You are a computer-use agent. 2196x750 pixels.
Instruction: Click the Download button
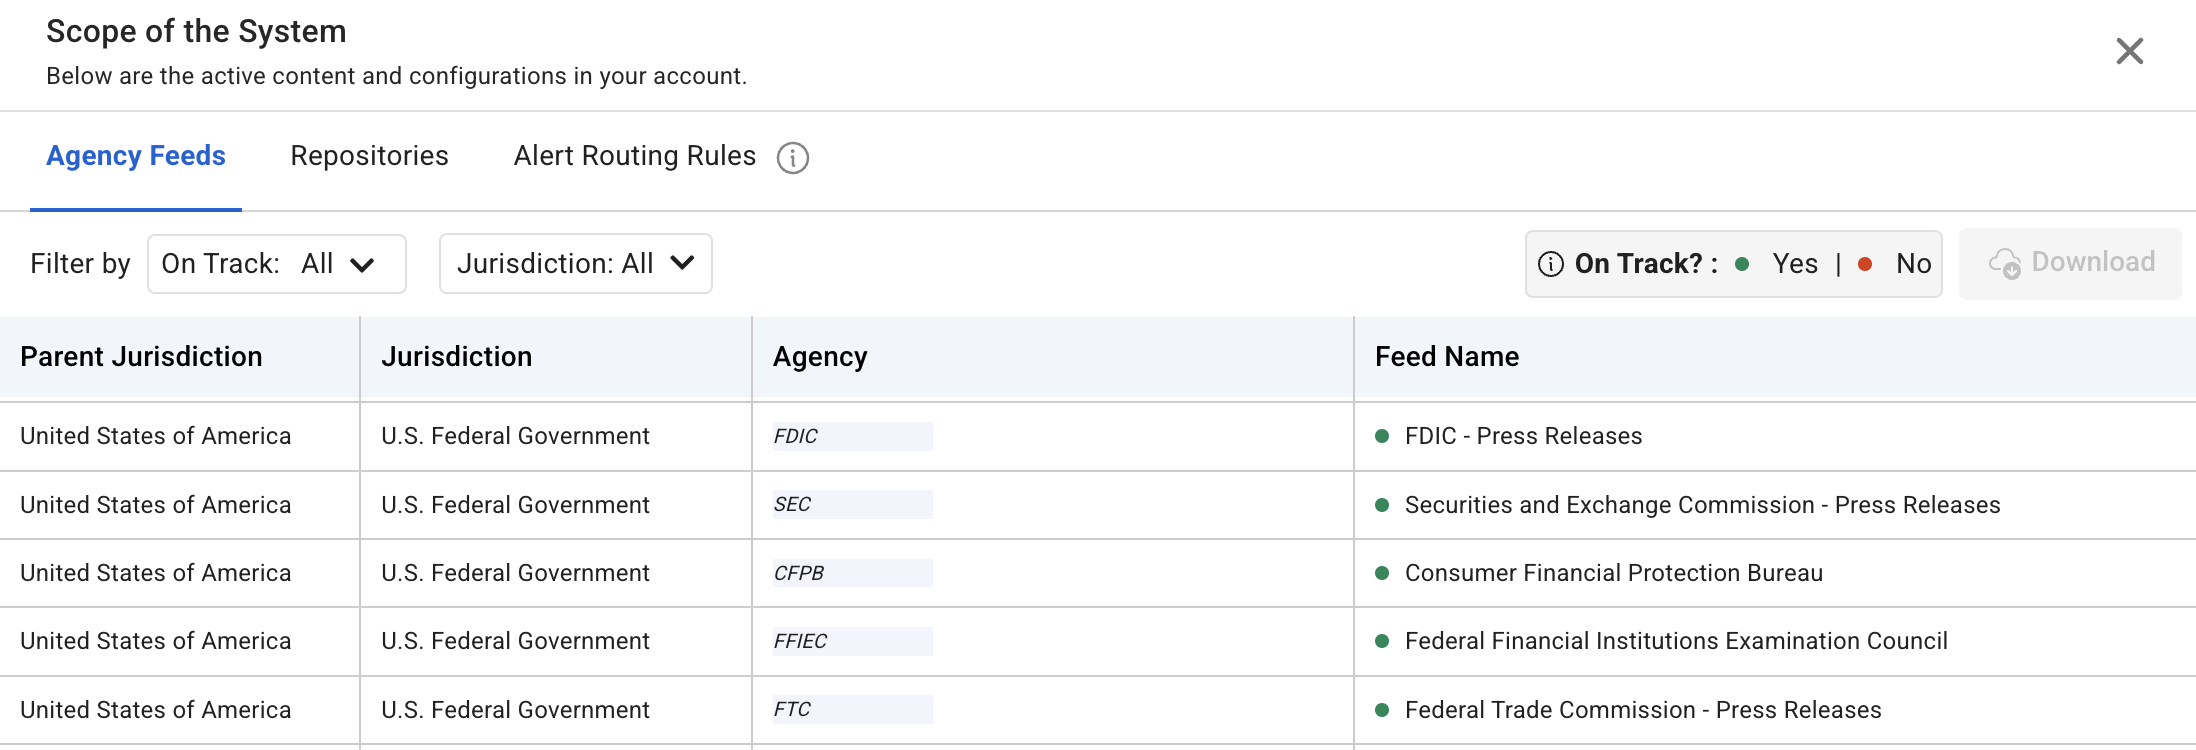coord(2070,263)
